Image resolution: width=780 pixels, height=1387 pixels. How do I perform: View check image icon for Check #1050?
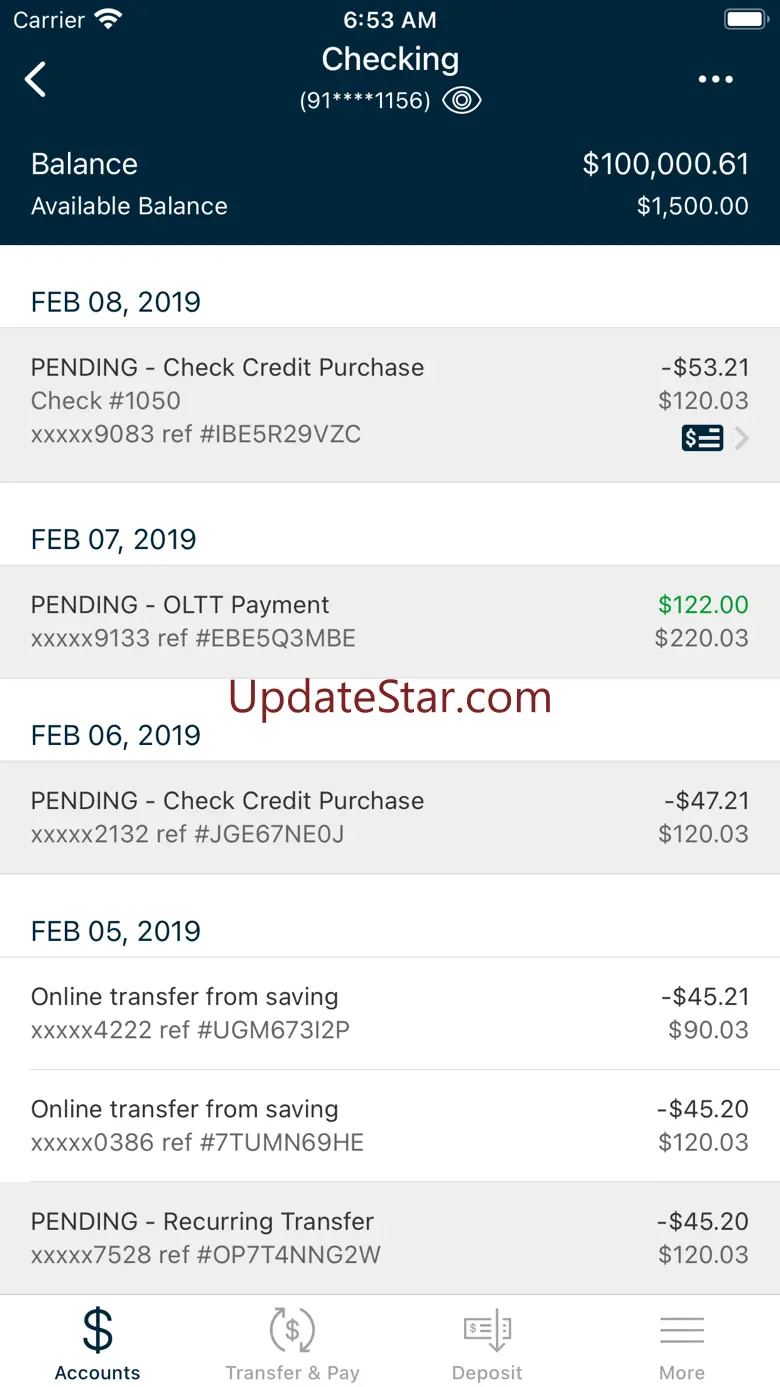[x=702, y=438]
